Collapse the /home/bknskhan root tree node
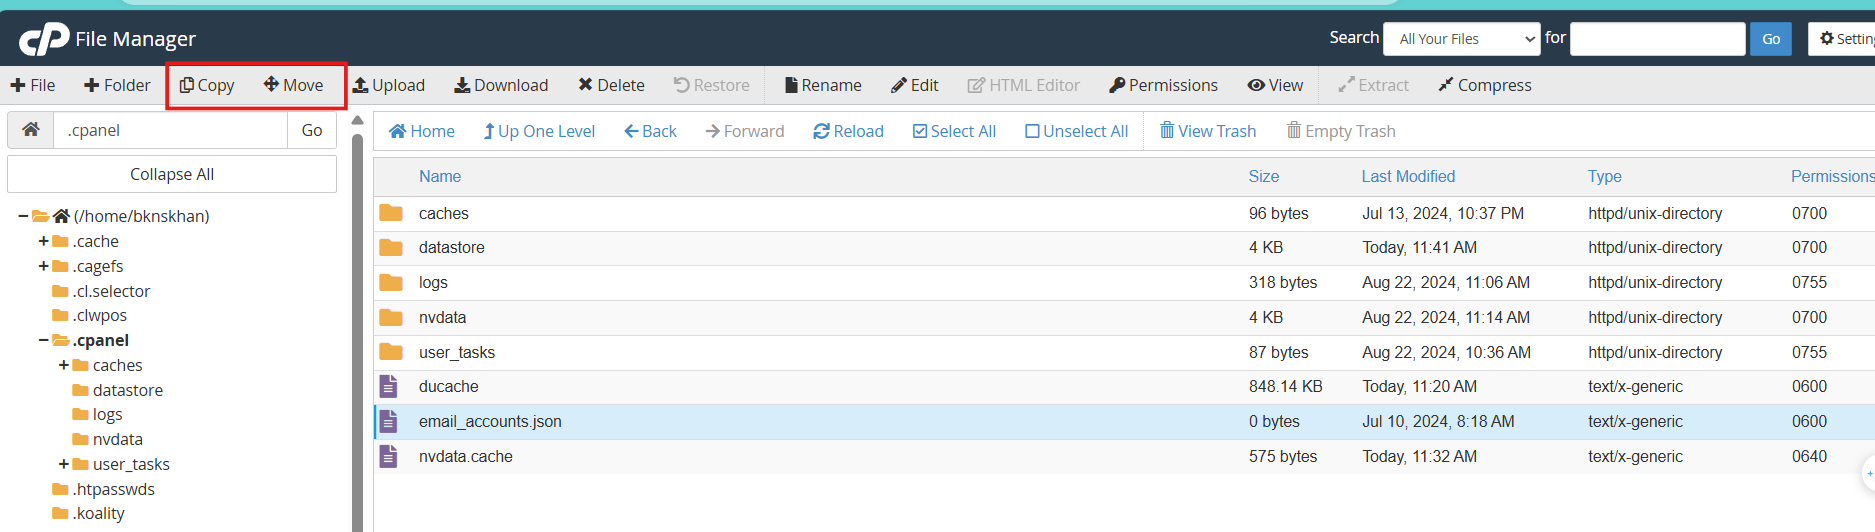Screen dimensions: 1875x532 (x=23, y=216)
